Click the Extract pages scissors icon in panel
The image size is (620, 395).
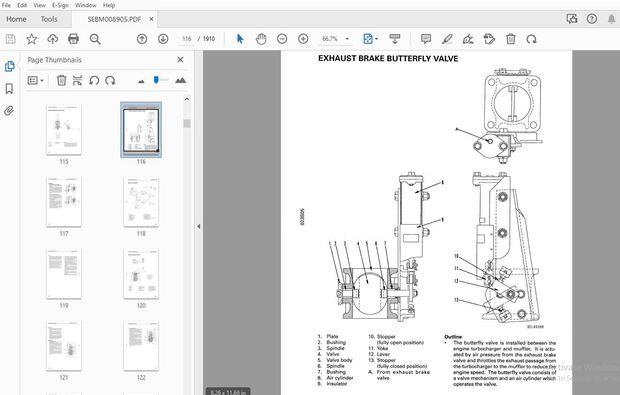(78, 80)
